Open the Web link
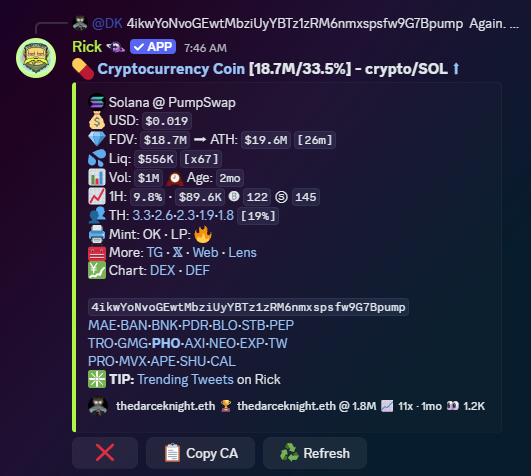The image size is (531, 476). [x=206, y=253]
